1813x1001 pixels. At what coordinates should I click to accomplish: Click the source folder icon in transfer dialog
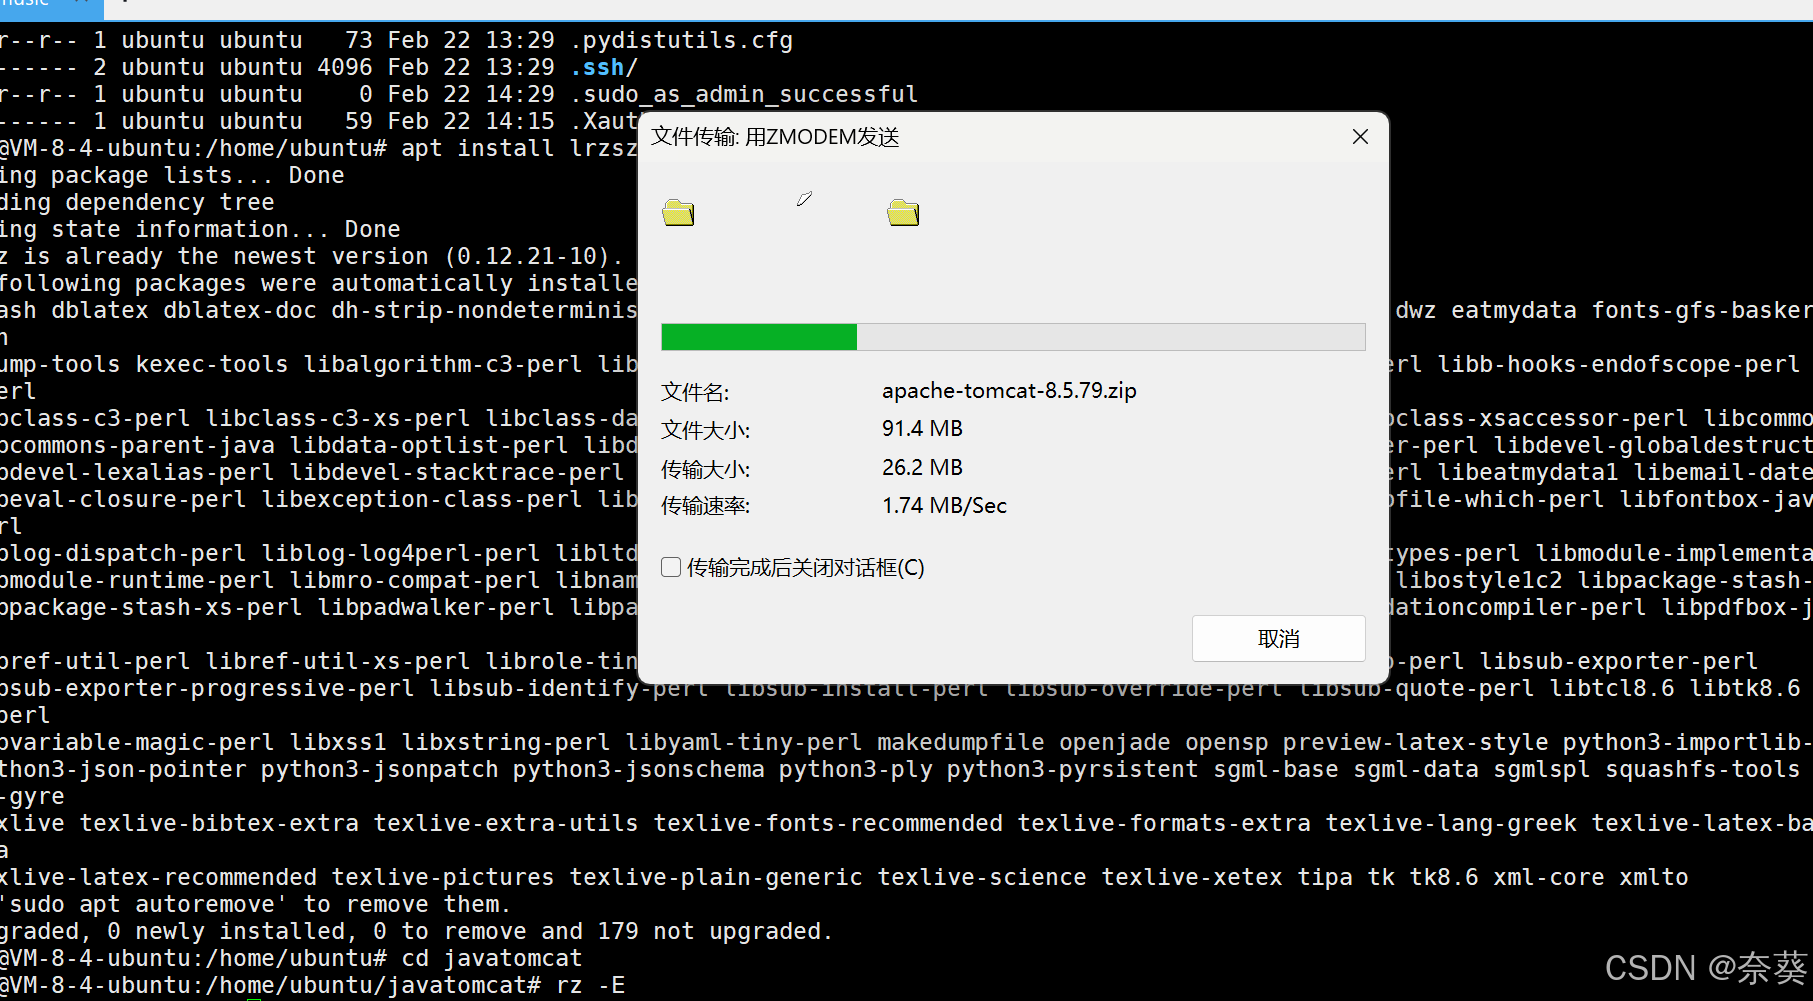tap(678, 212)
